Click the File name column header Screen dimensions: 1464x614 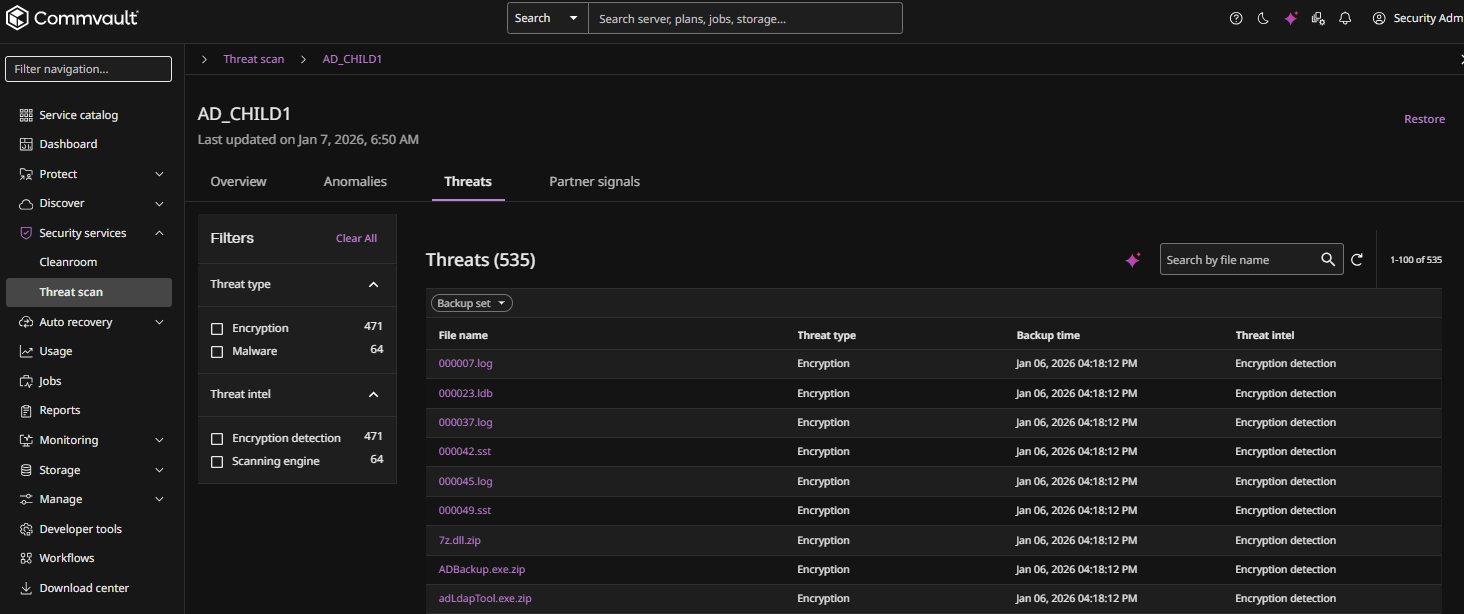(463, 335)
